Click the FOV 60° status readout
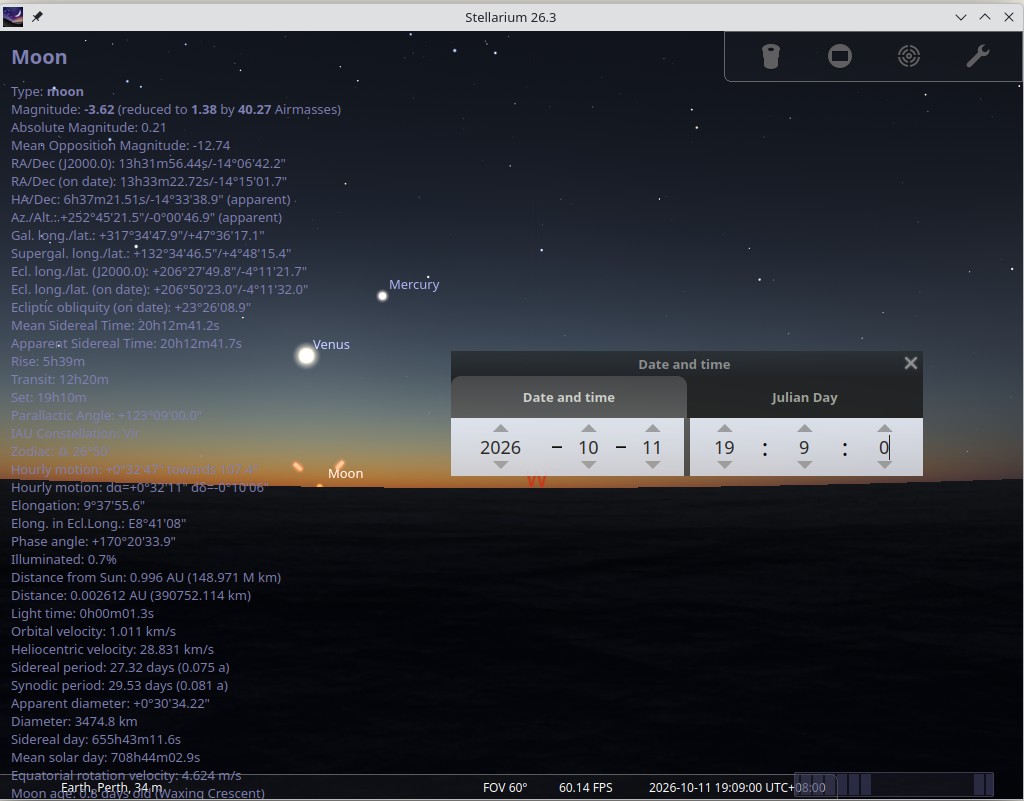This screenshot has width=1024, height=801. (505, 787)
